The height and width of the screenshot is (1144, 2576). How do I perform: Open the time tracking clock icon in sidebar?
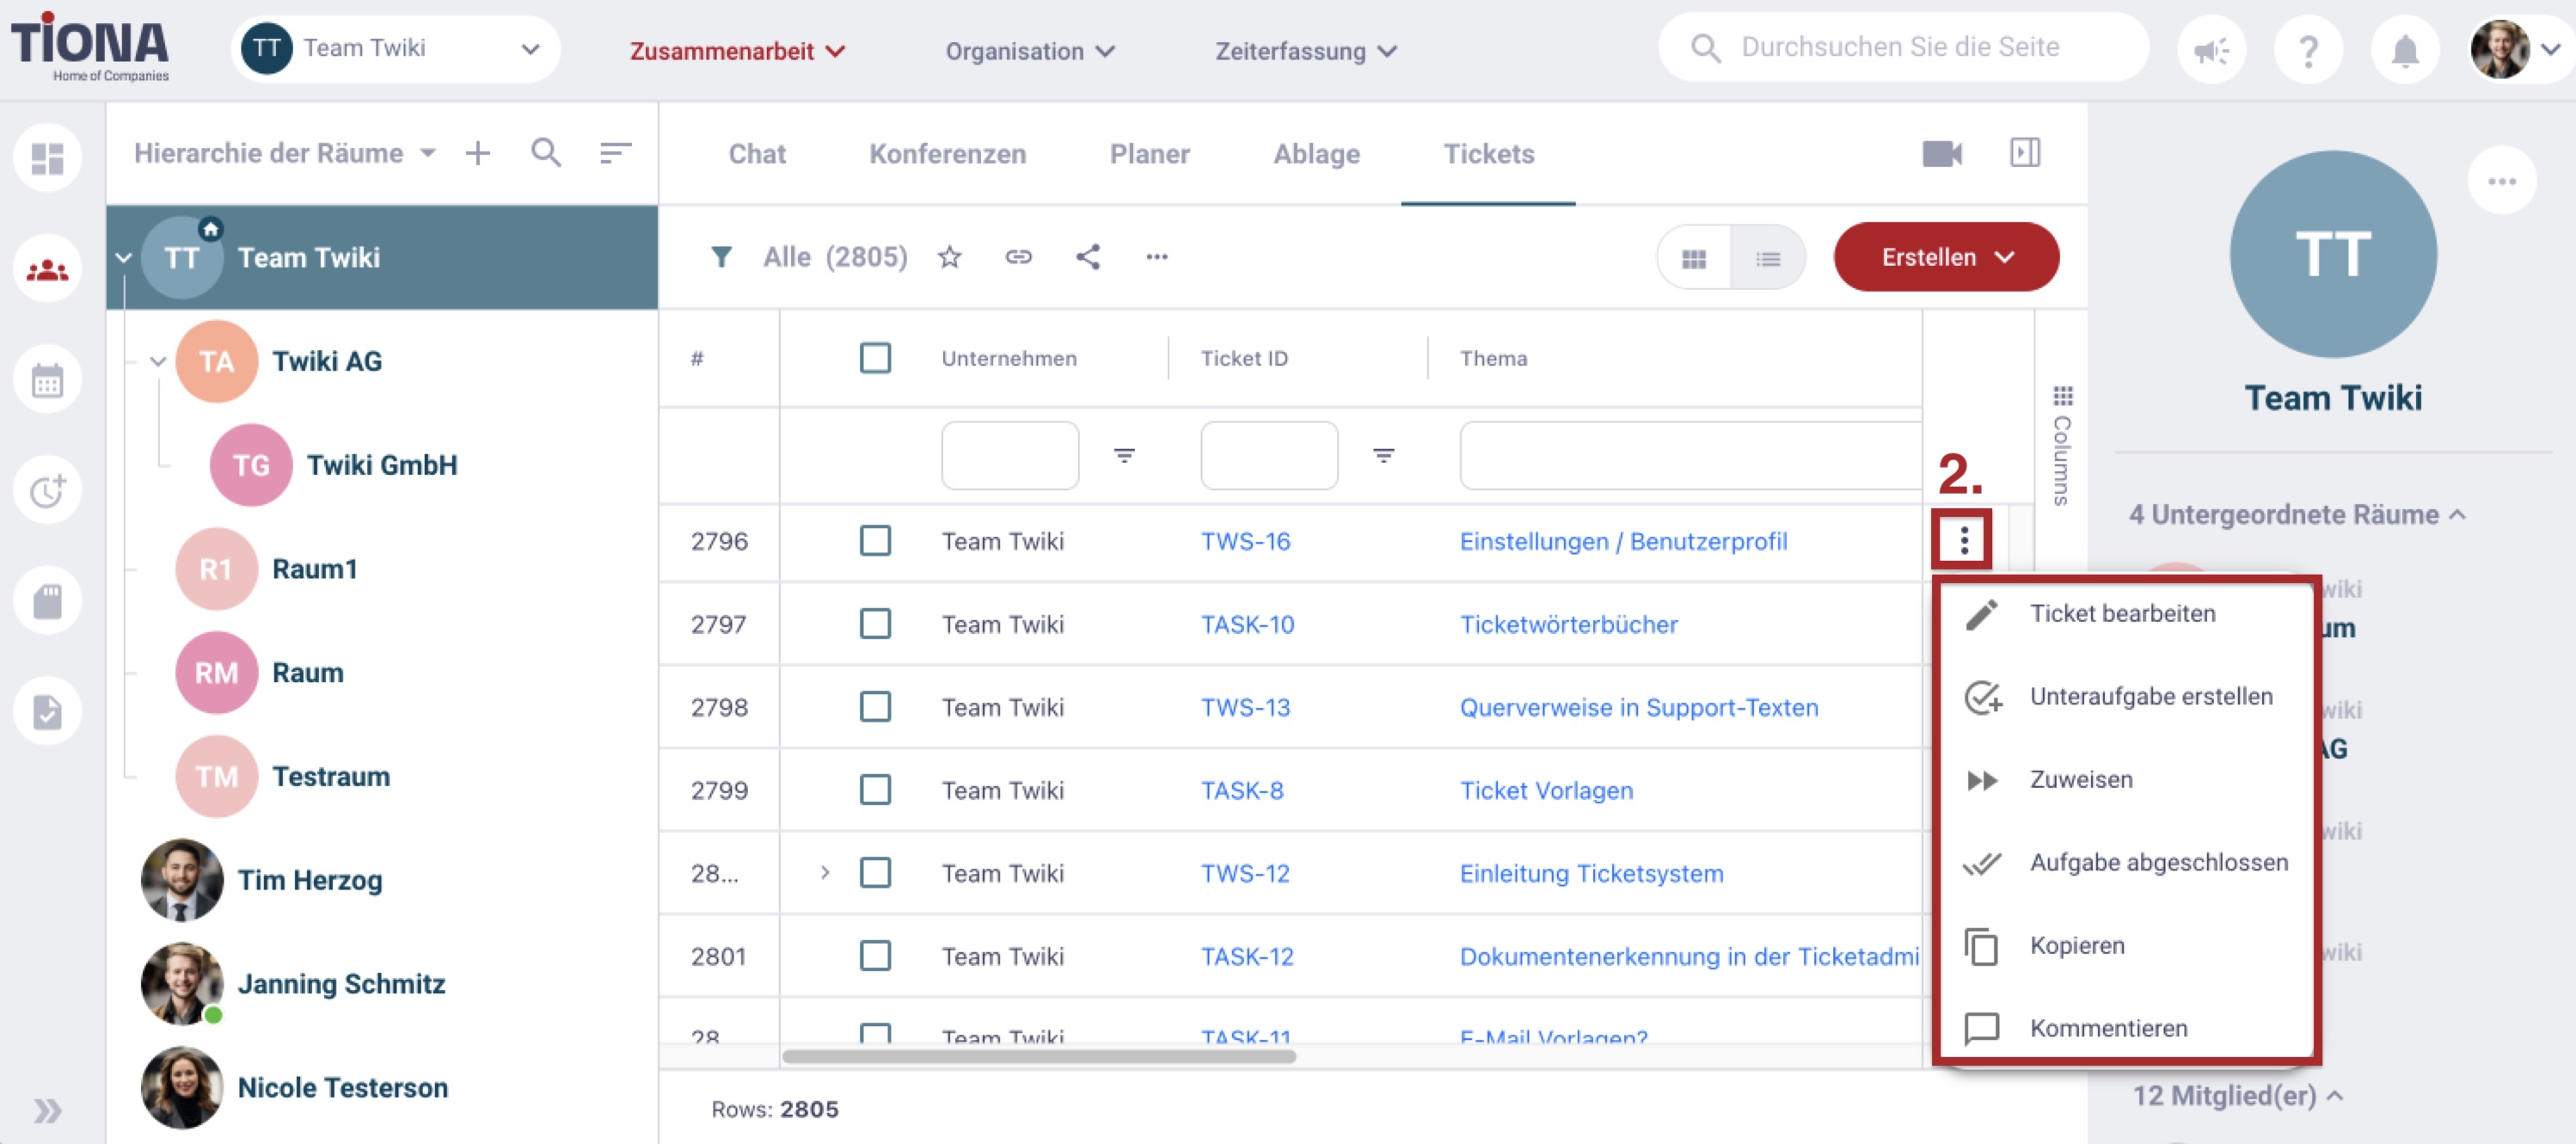coord(47,491)
